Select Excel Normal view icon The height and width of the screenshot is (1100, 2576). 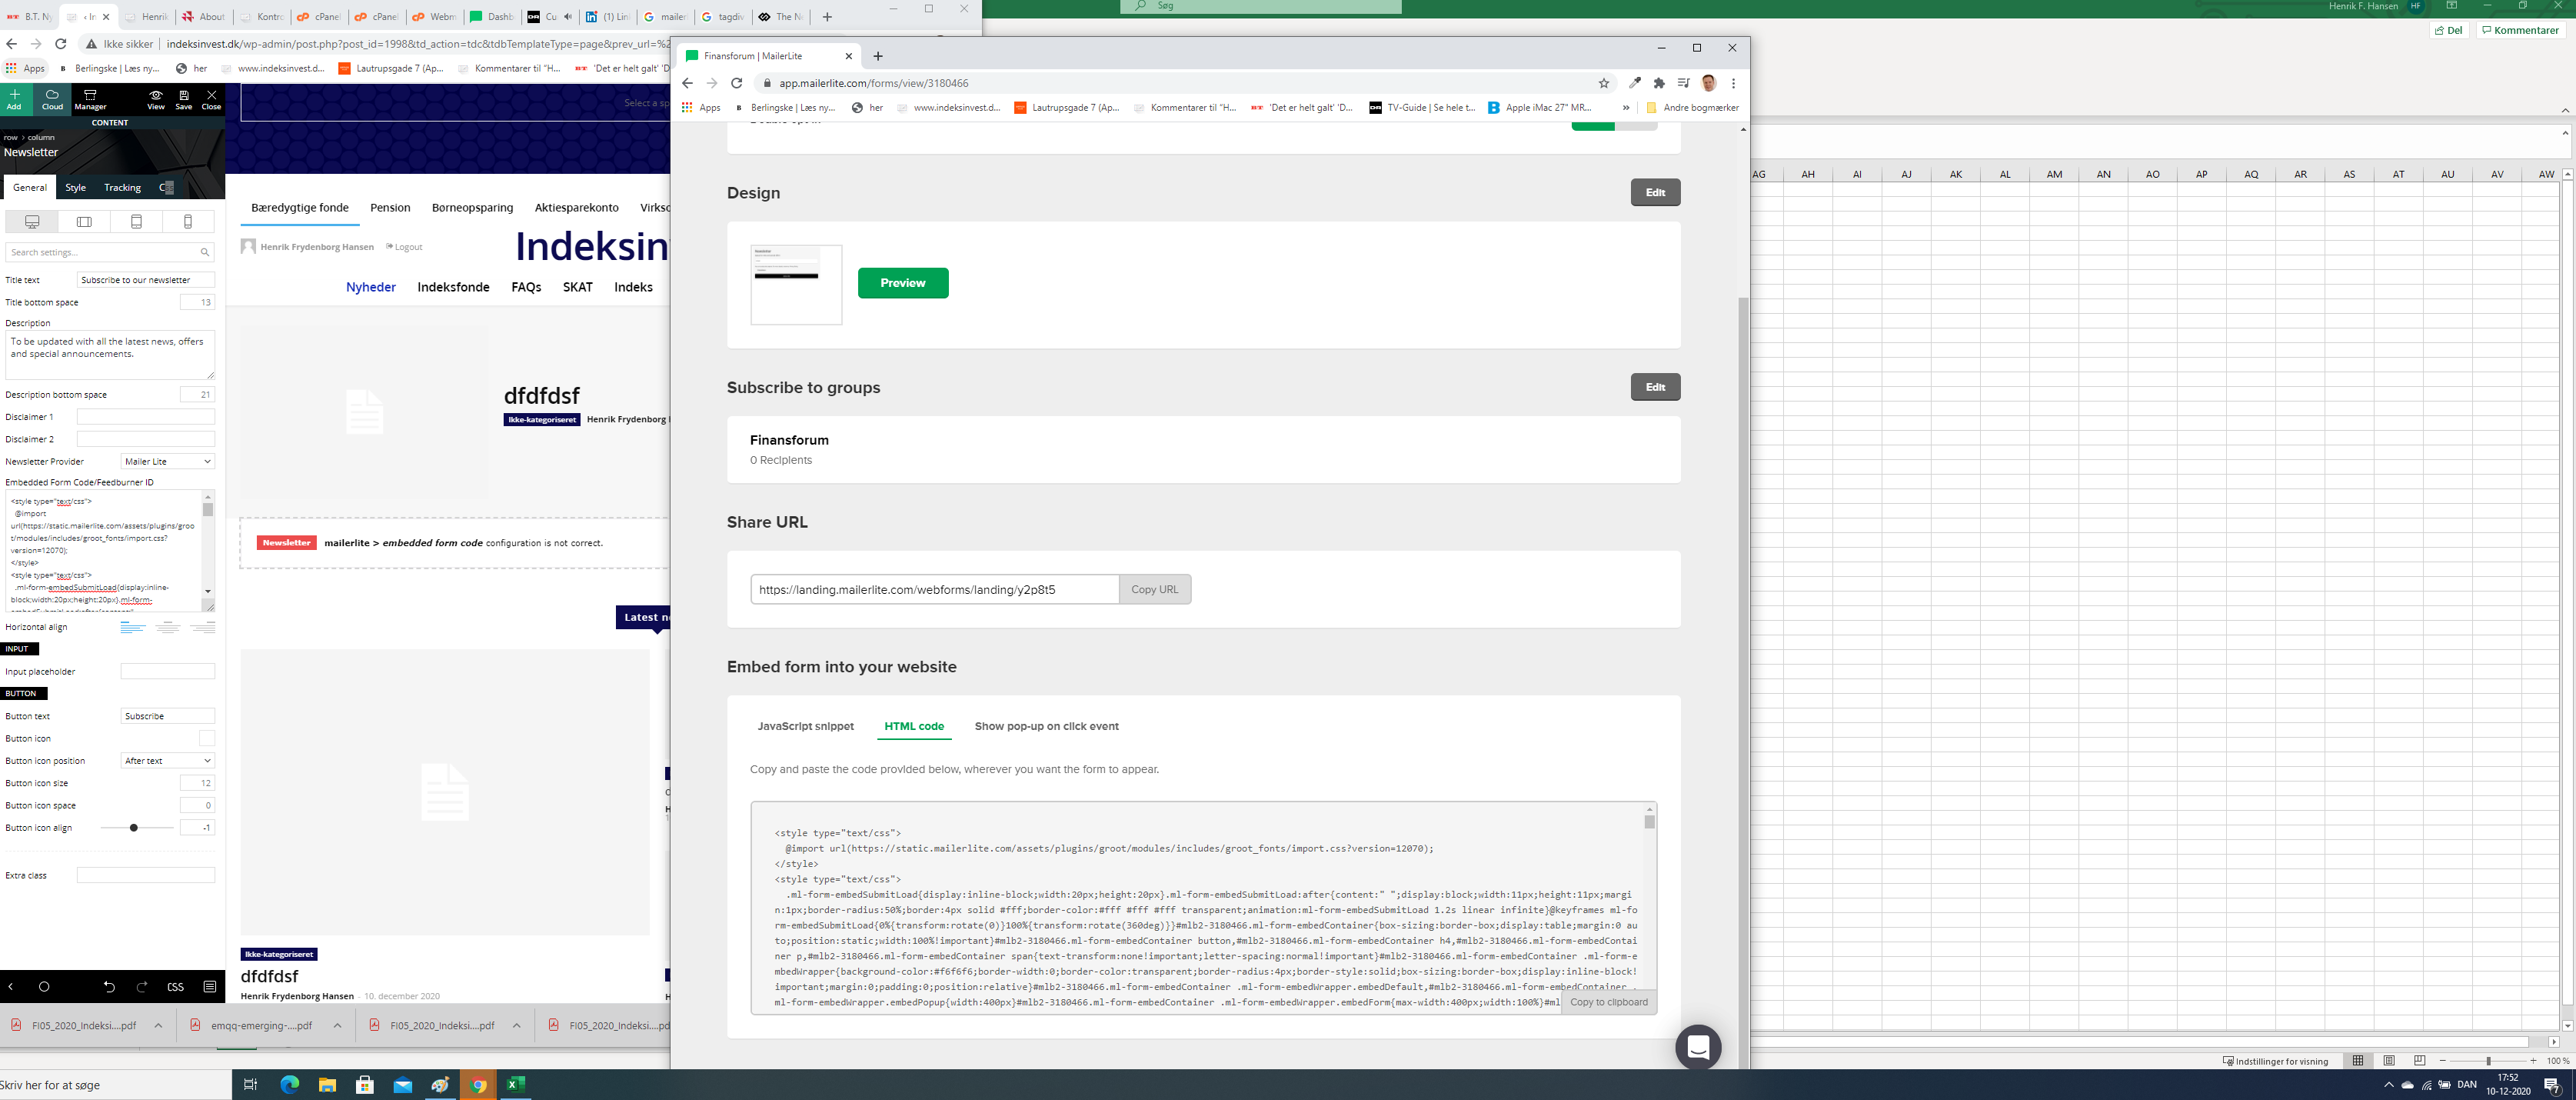tap(2358, 1061)
